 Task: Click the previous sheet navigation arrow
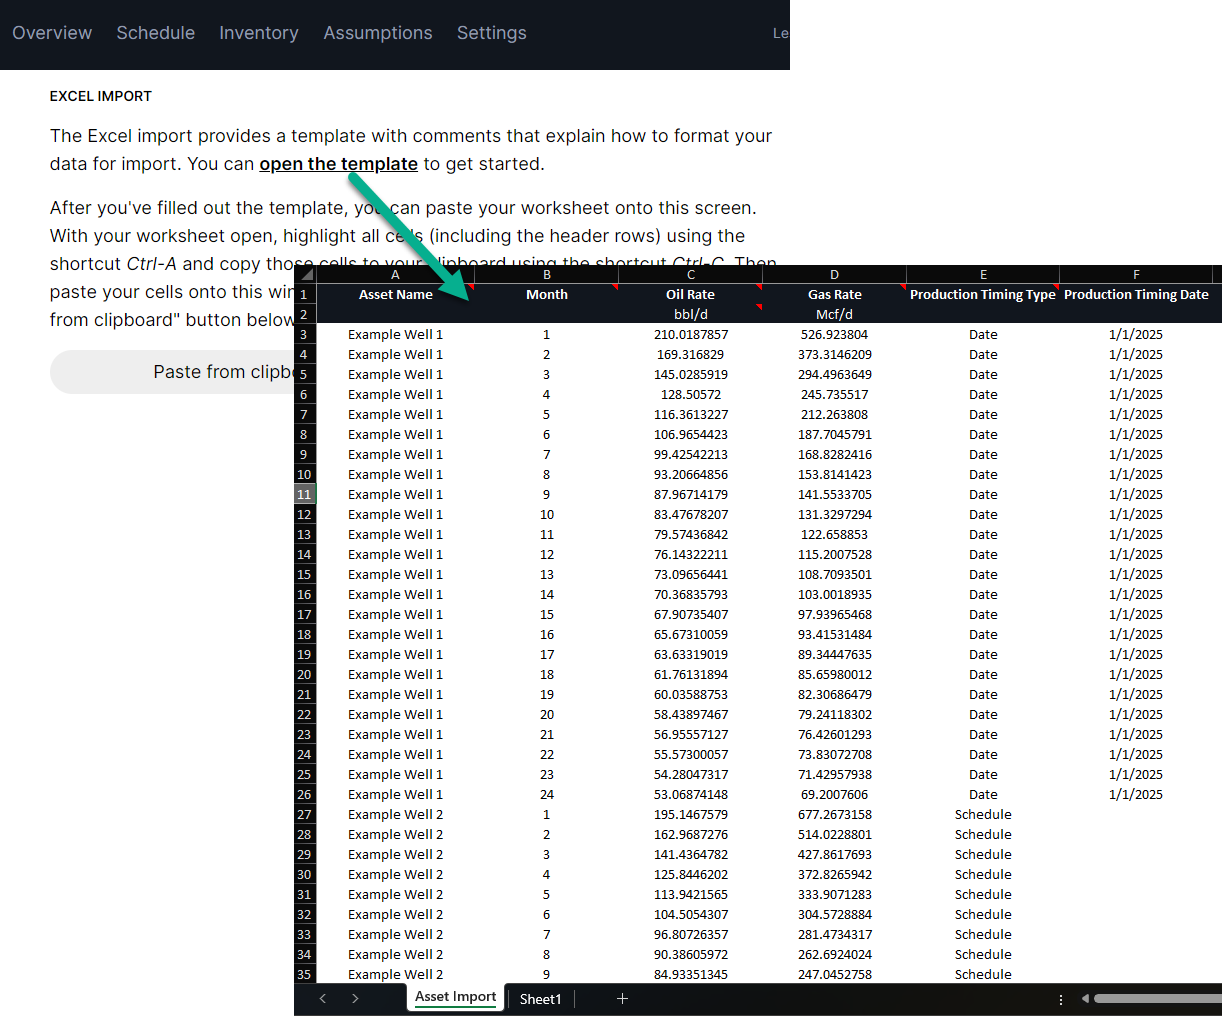coord(323,999)
